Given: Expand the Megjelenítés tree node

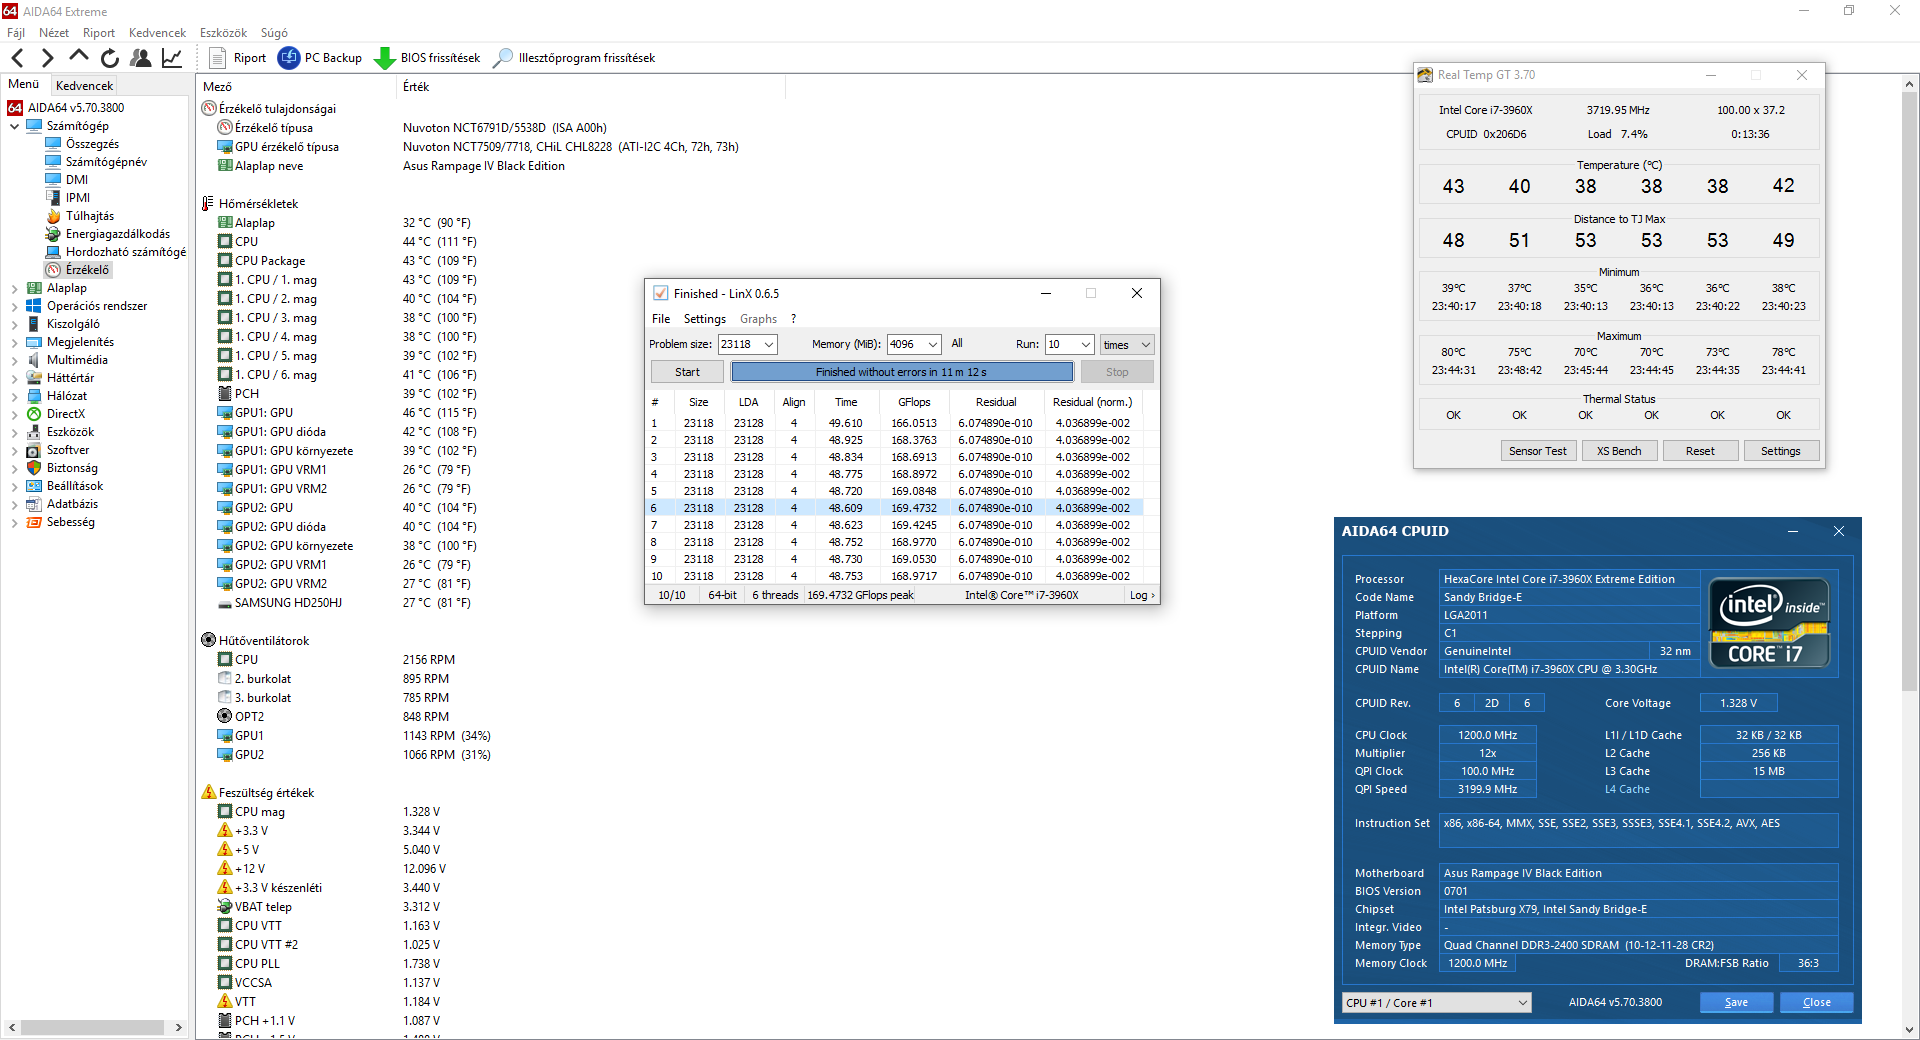Looking at the screenshot, I should (14, 342).
